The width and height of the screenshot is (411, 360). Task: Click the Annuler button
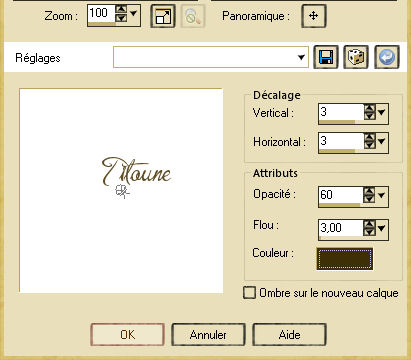[x=208, y=334]
